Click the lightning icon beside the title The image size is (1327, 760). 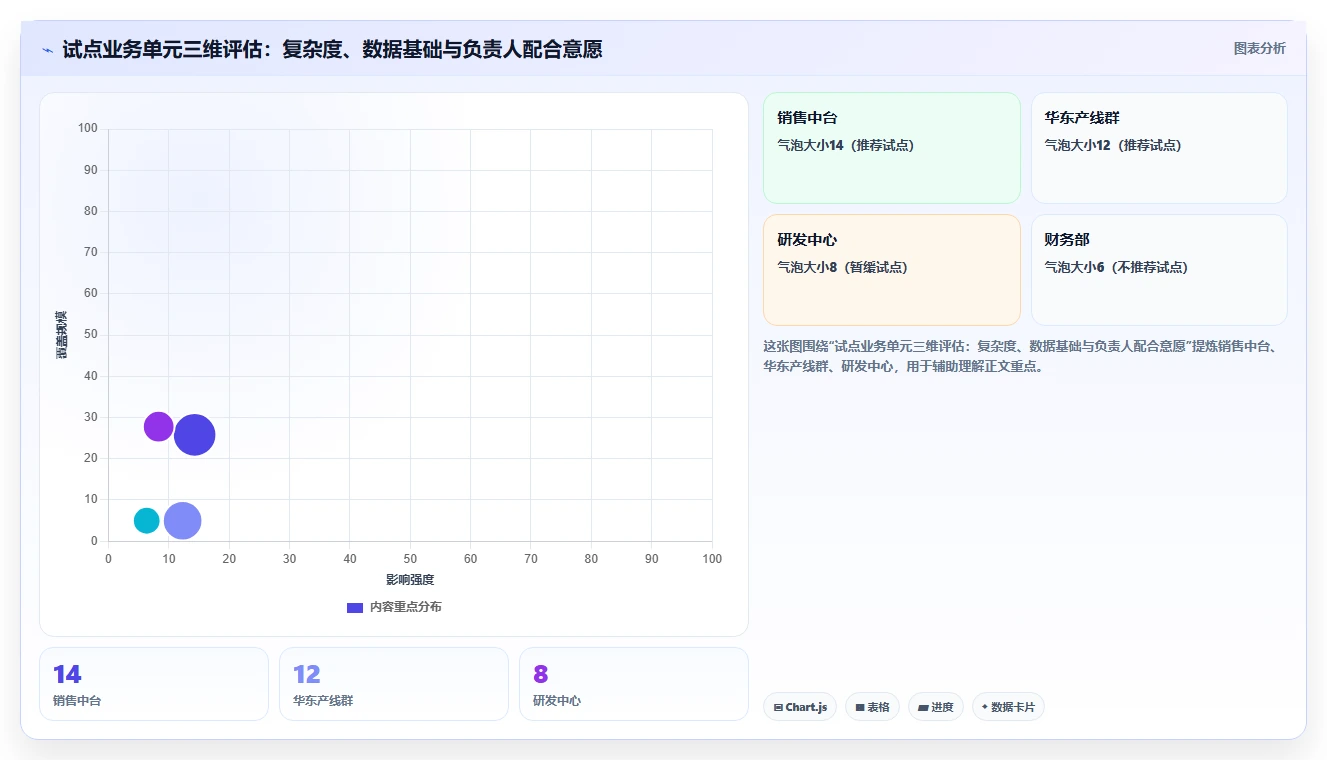pos(48,50)
